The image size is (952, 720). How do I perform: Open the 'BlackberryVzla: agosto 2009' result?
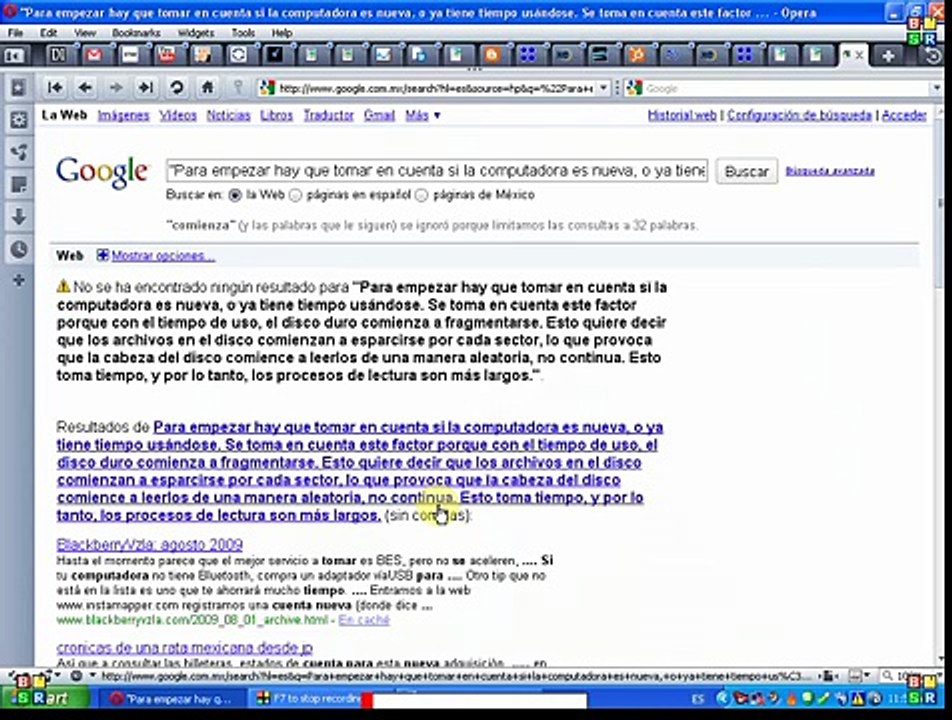149,545
